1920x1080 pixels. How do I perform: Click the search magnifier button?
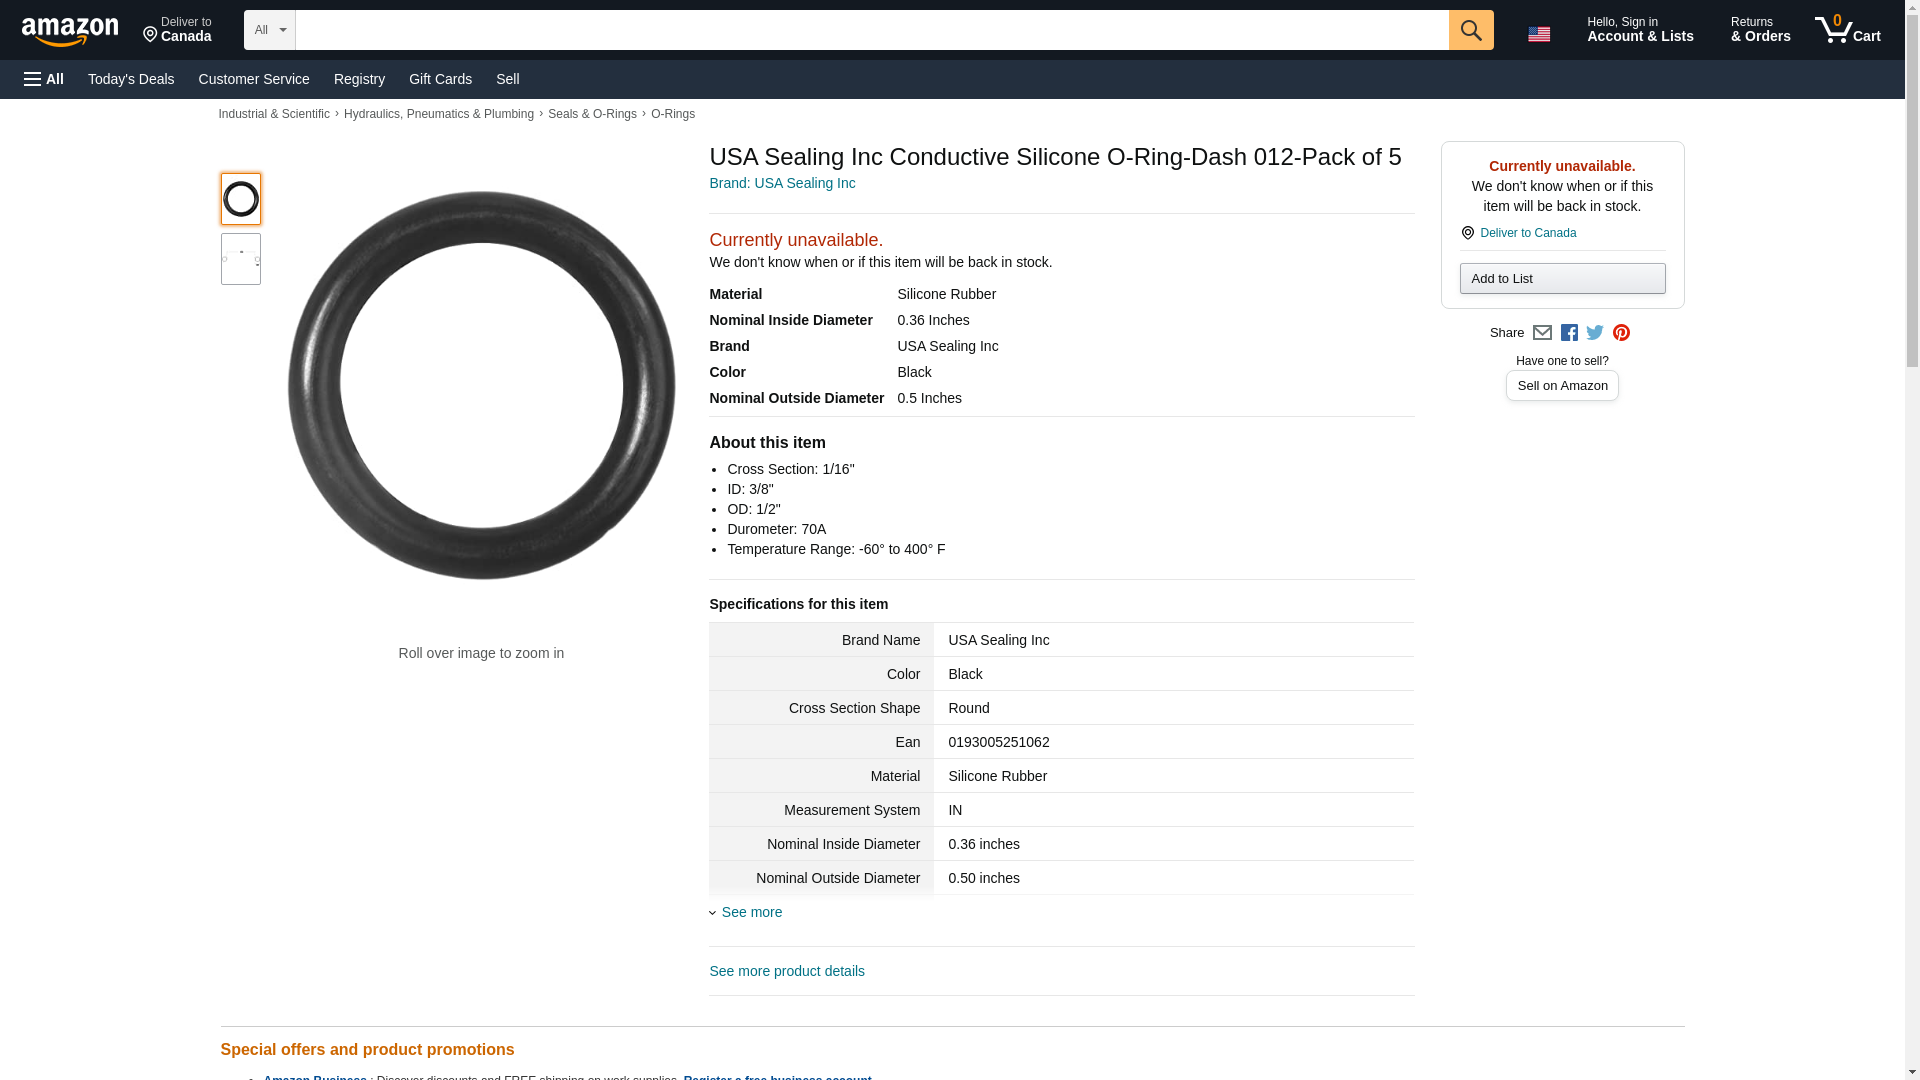click(1470, 30)
